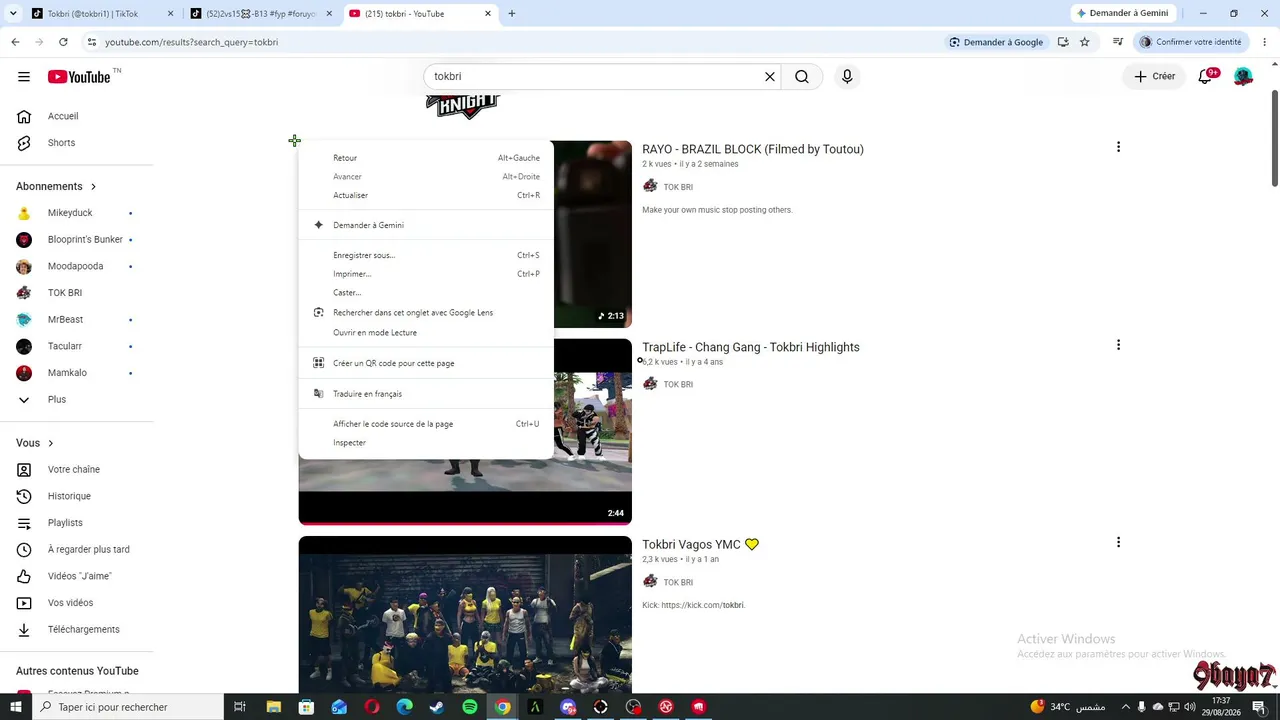The image size is (1280, 720).
Task: Open the media controls icon in Chrome toolbar
Action: pyautogui.click(x=1118, y=42)
